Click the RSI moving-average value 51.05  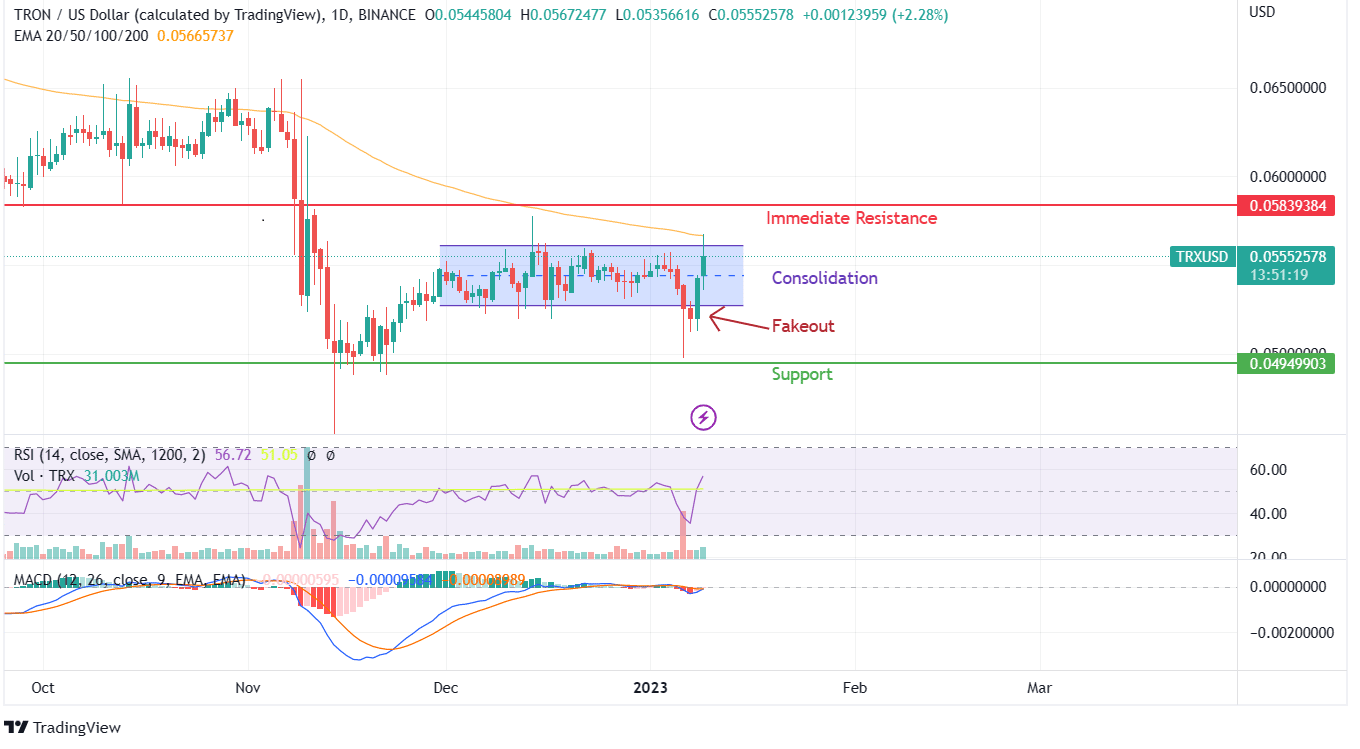pos(278,455)
